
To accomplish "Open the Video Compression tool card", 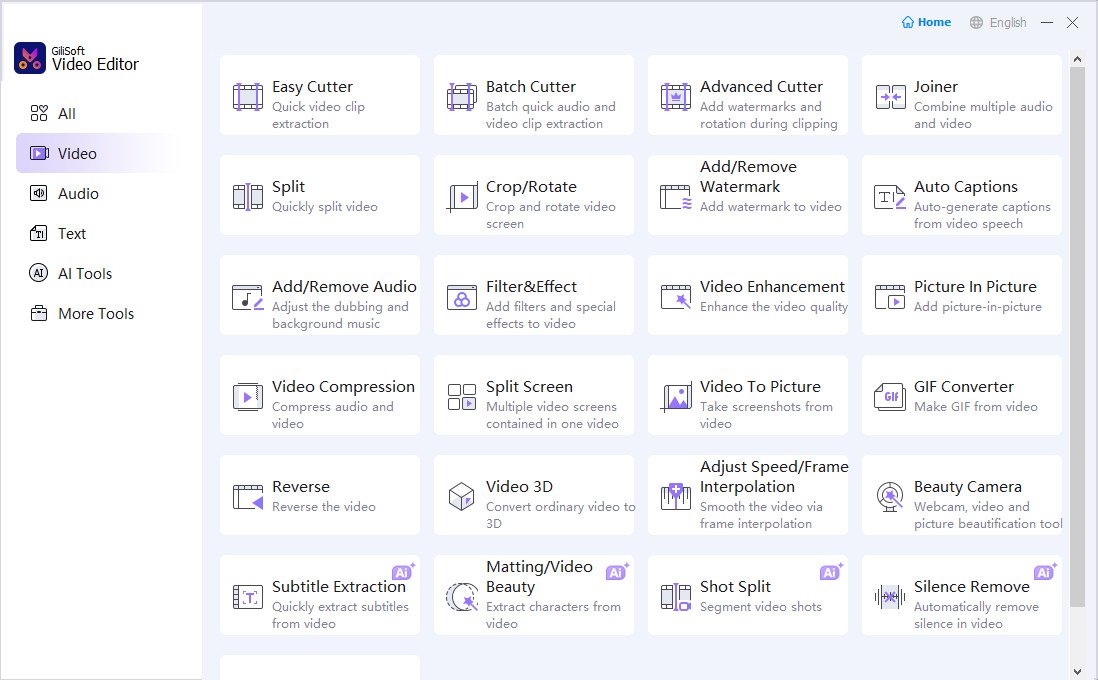I will coord(320,396).
